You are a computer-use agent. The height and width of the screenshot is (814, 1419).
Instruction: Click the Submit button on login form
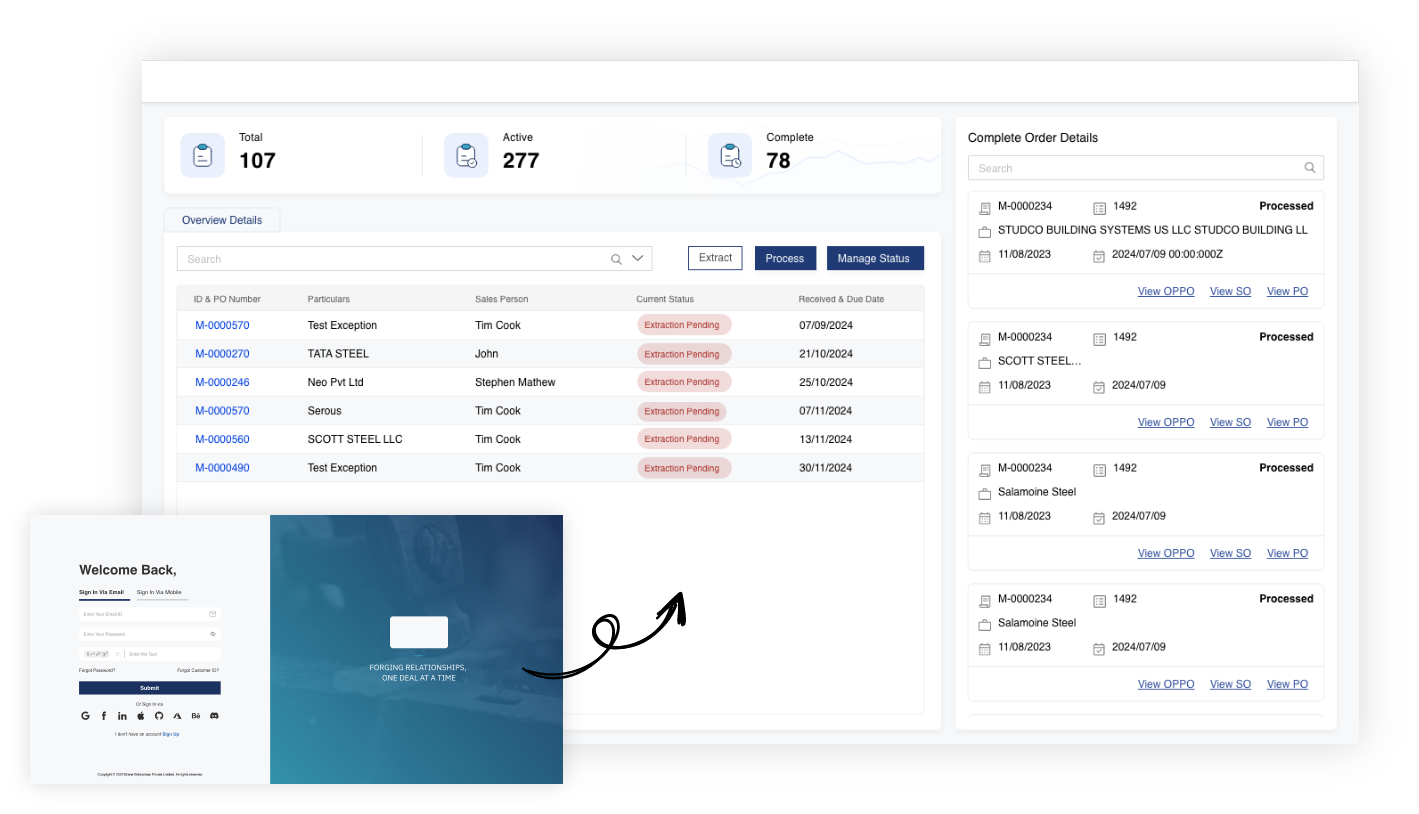[x=149, y=688]
